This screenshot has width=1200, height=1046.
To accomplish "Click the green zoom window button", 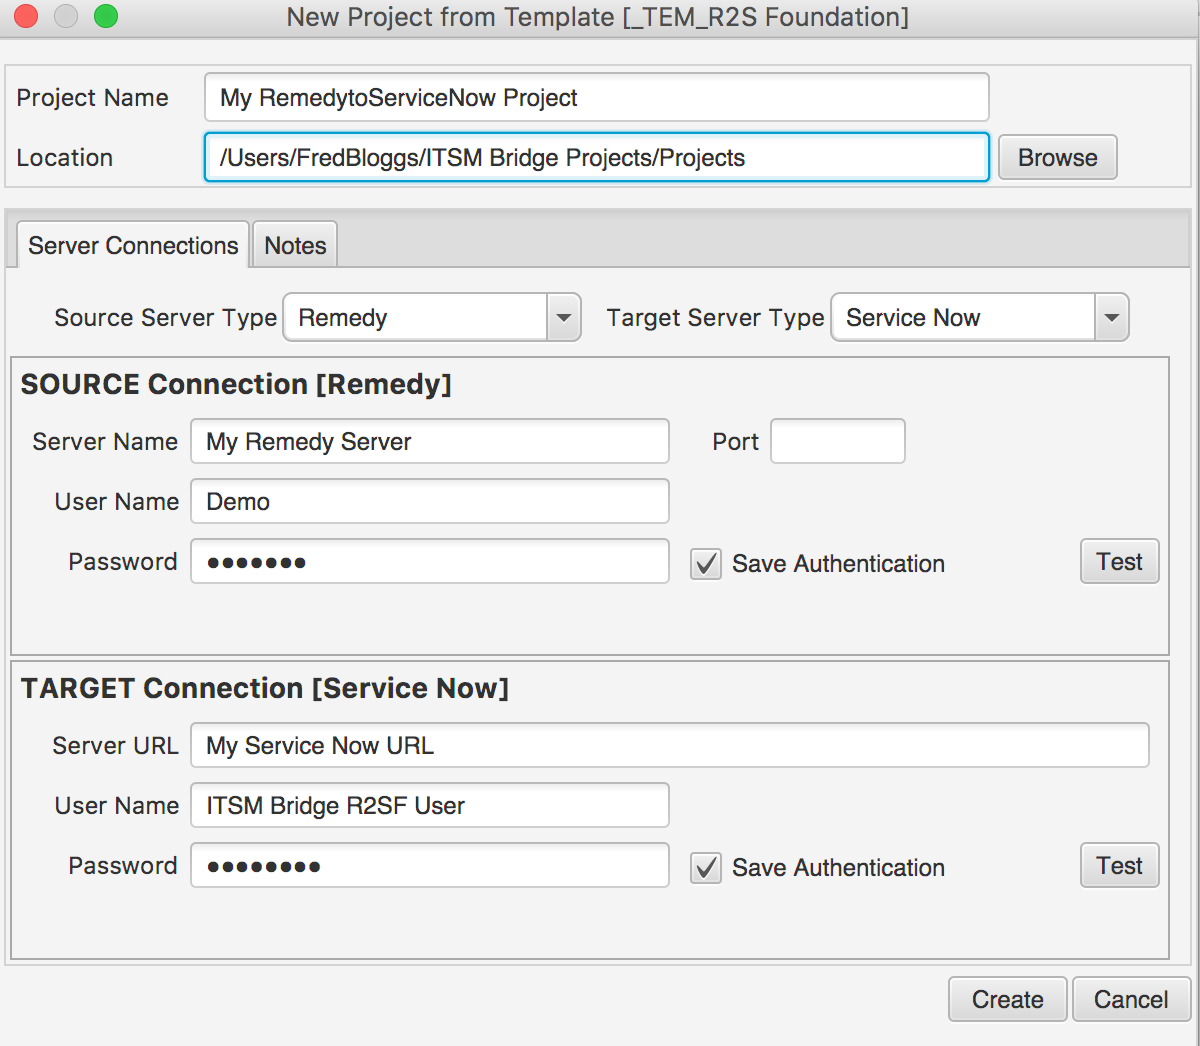I will coord(105,16).
